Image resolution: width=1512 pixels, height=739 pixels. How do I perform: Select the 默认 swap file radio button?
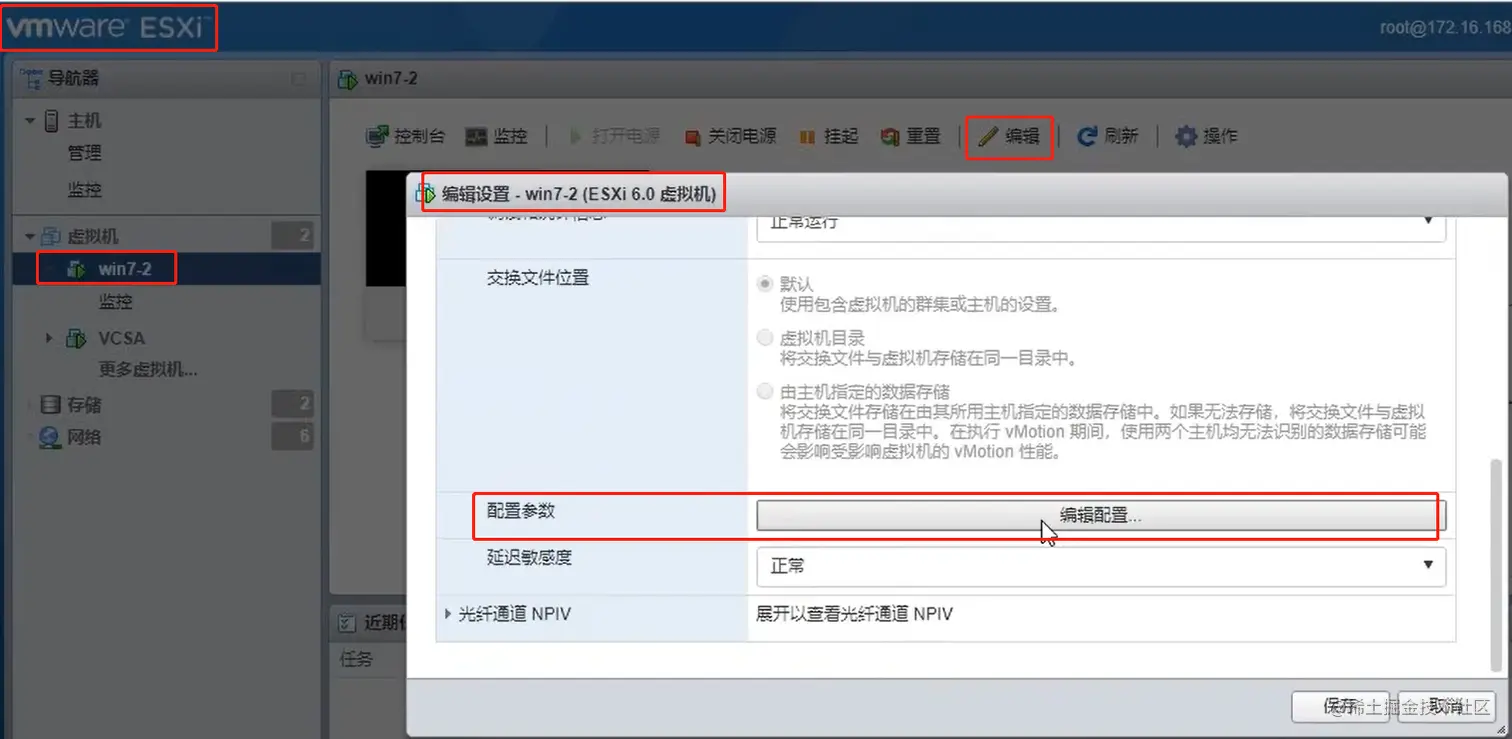pos(765,284)
